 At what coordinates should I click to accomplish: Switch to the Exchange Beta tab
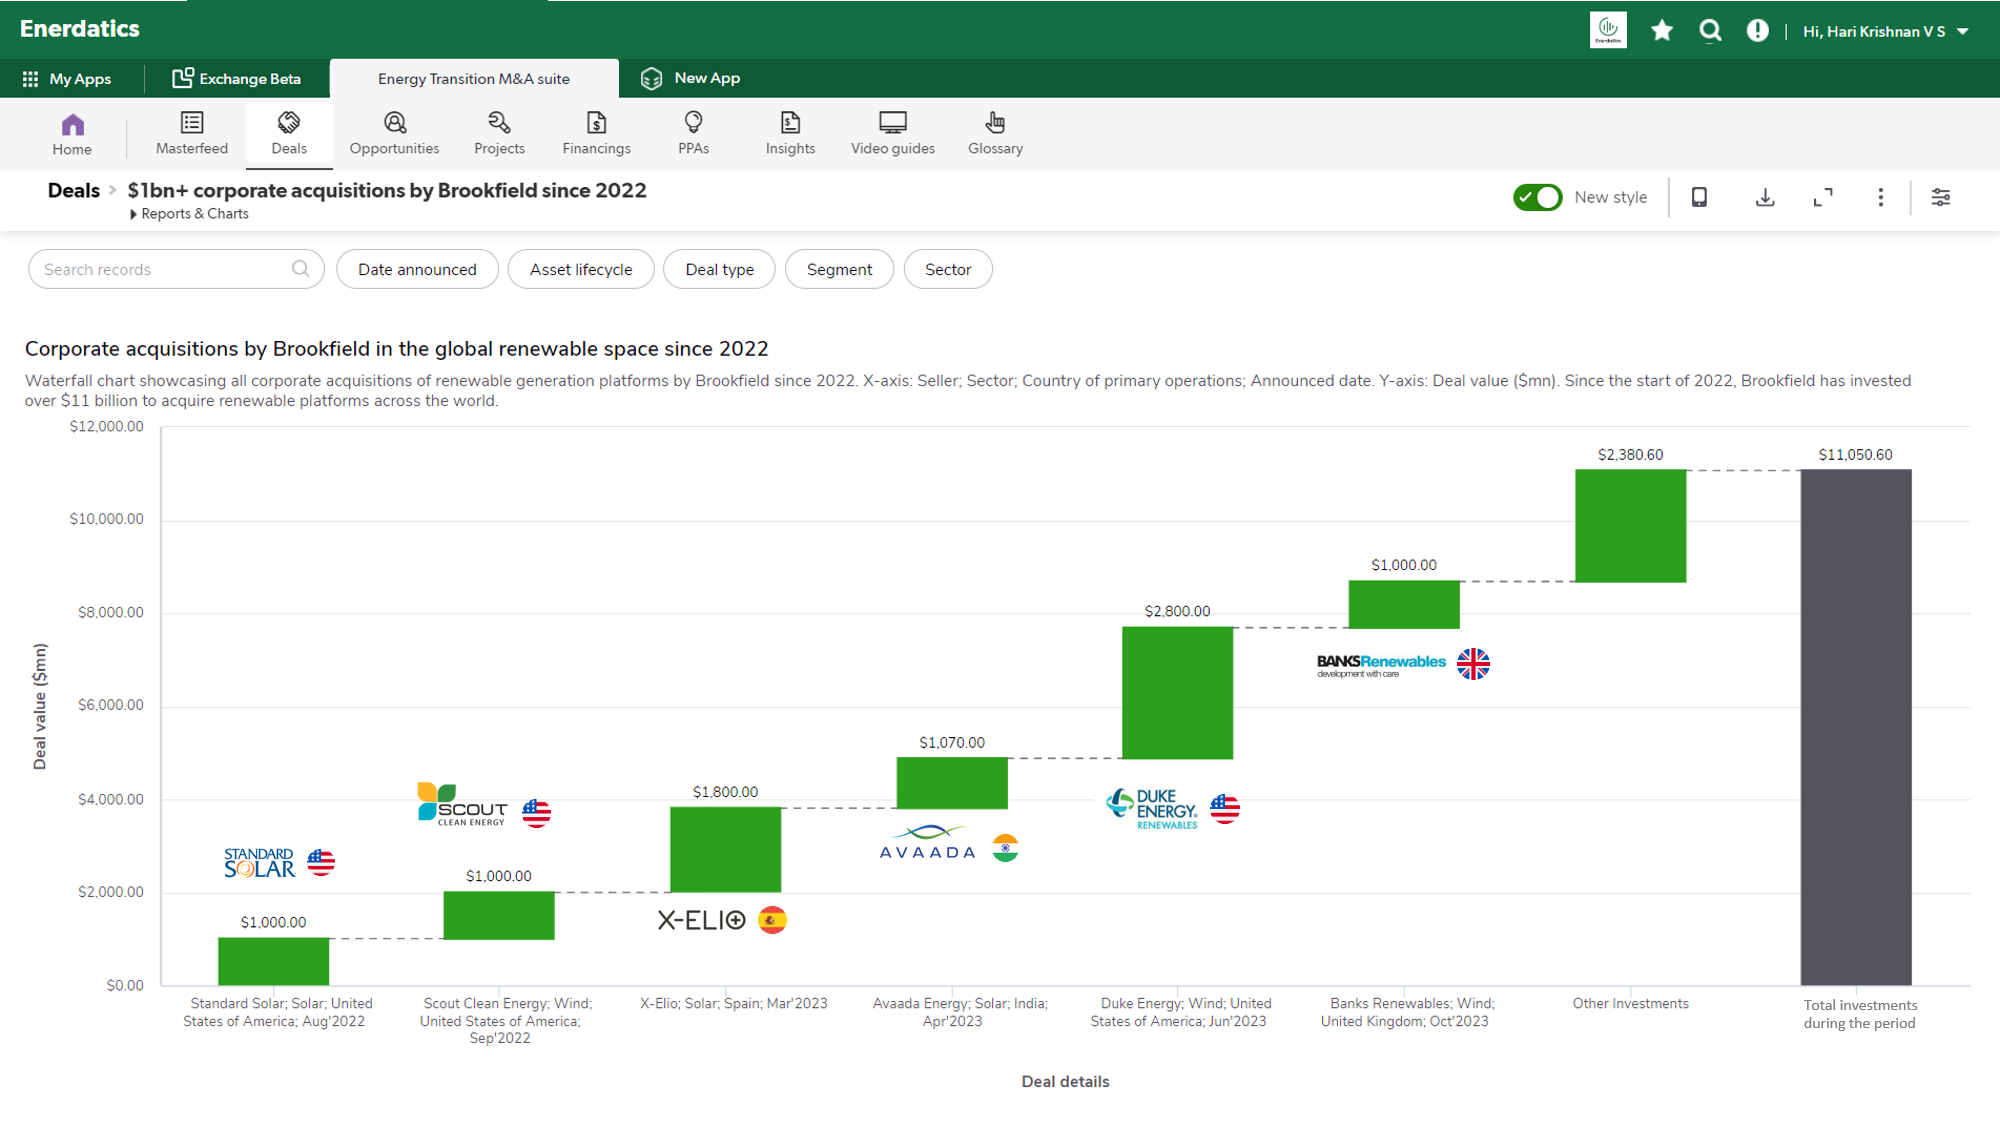pyautogui.click(x=237, y=79)
